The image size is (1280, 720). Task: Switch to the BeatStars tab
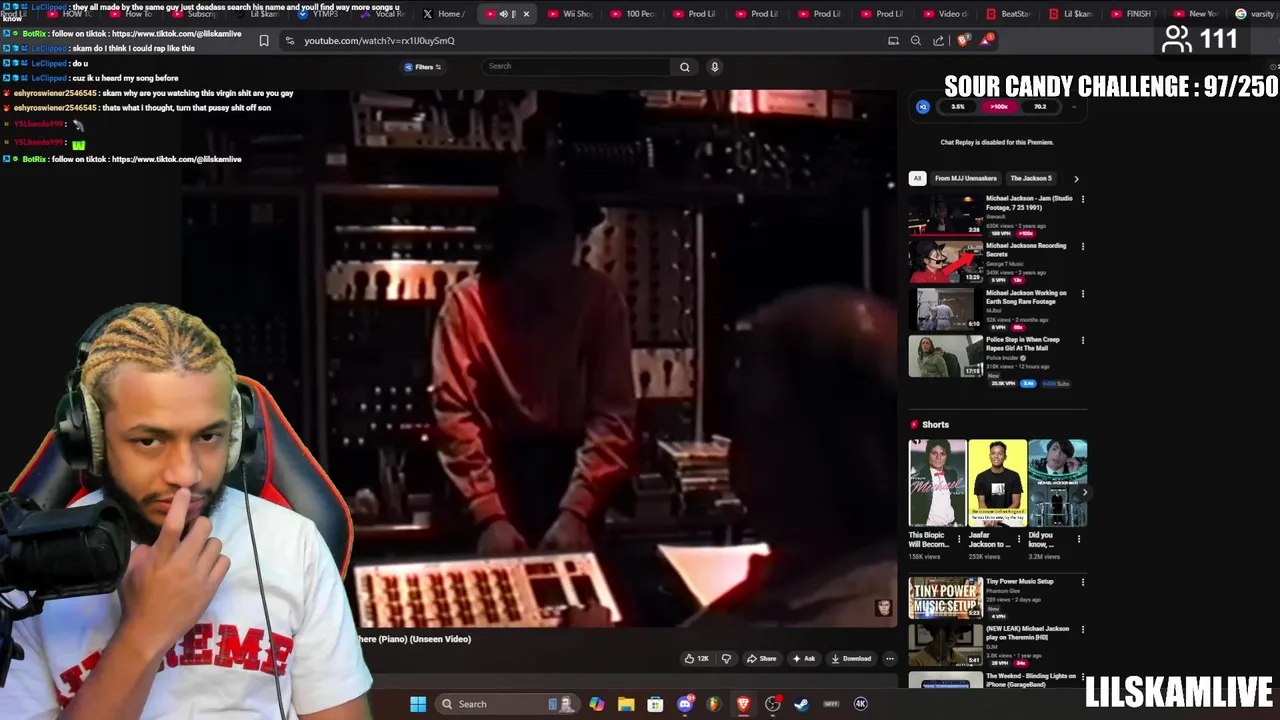pos(1008,14)
